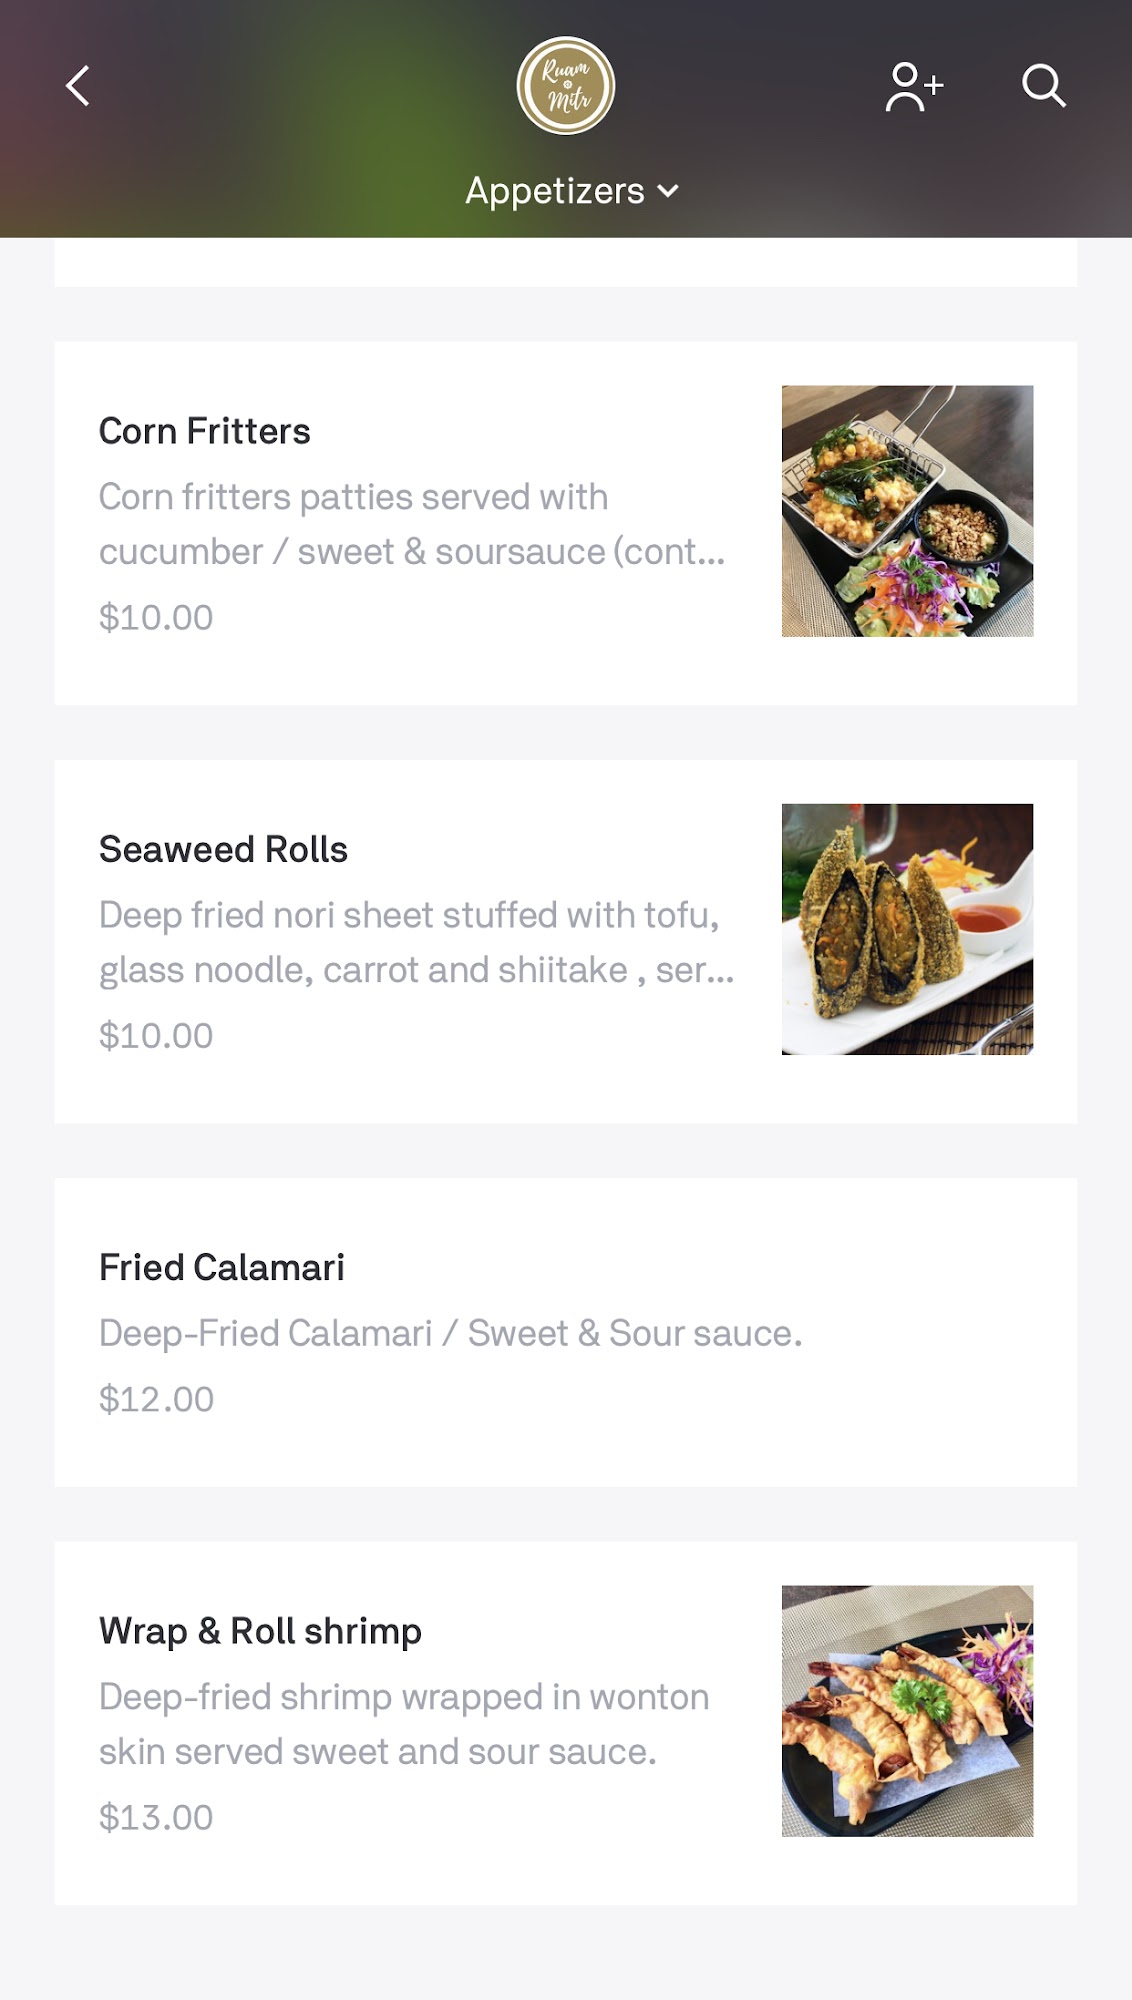The width and height of the screenshot is (1132, 2000).
Task: Select the Corn Fritters title
Action: 205,431
